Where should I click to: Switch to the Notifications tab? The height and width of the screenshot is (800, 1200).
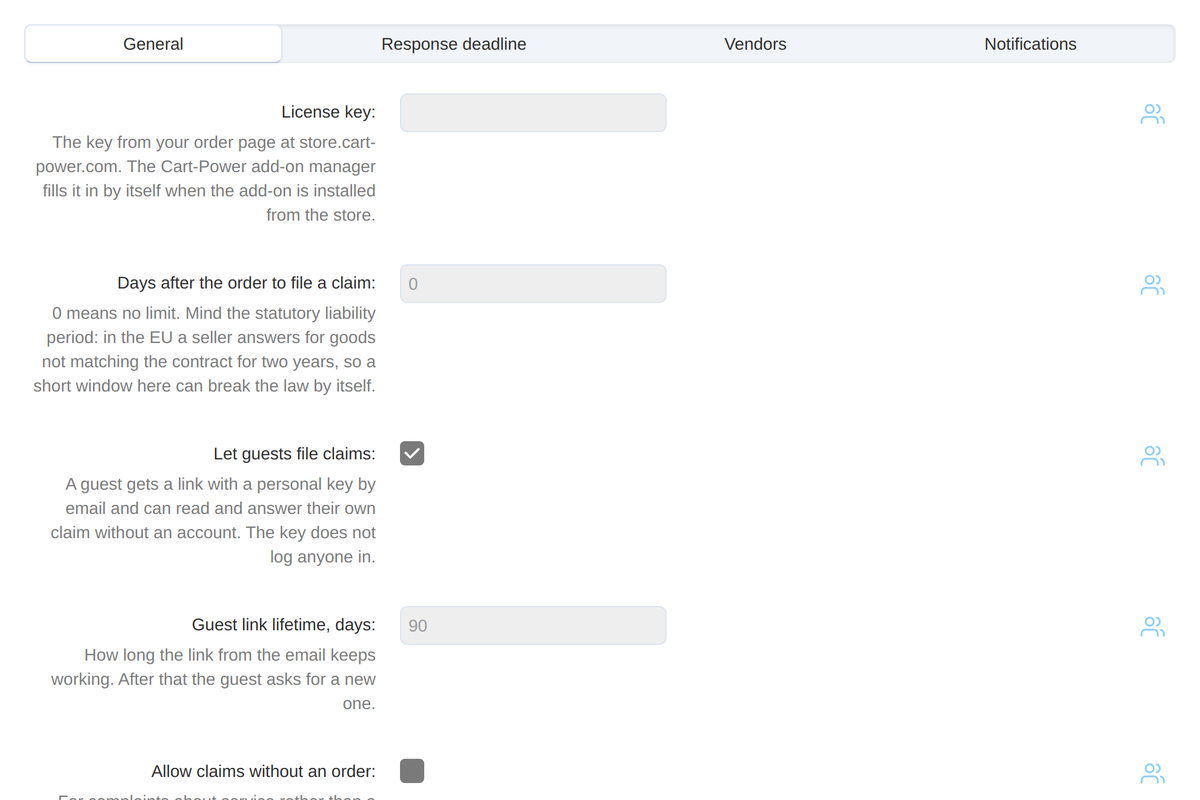[1030, 44]
